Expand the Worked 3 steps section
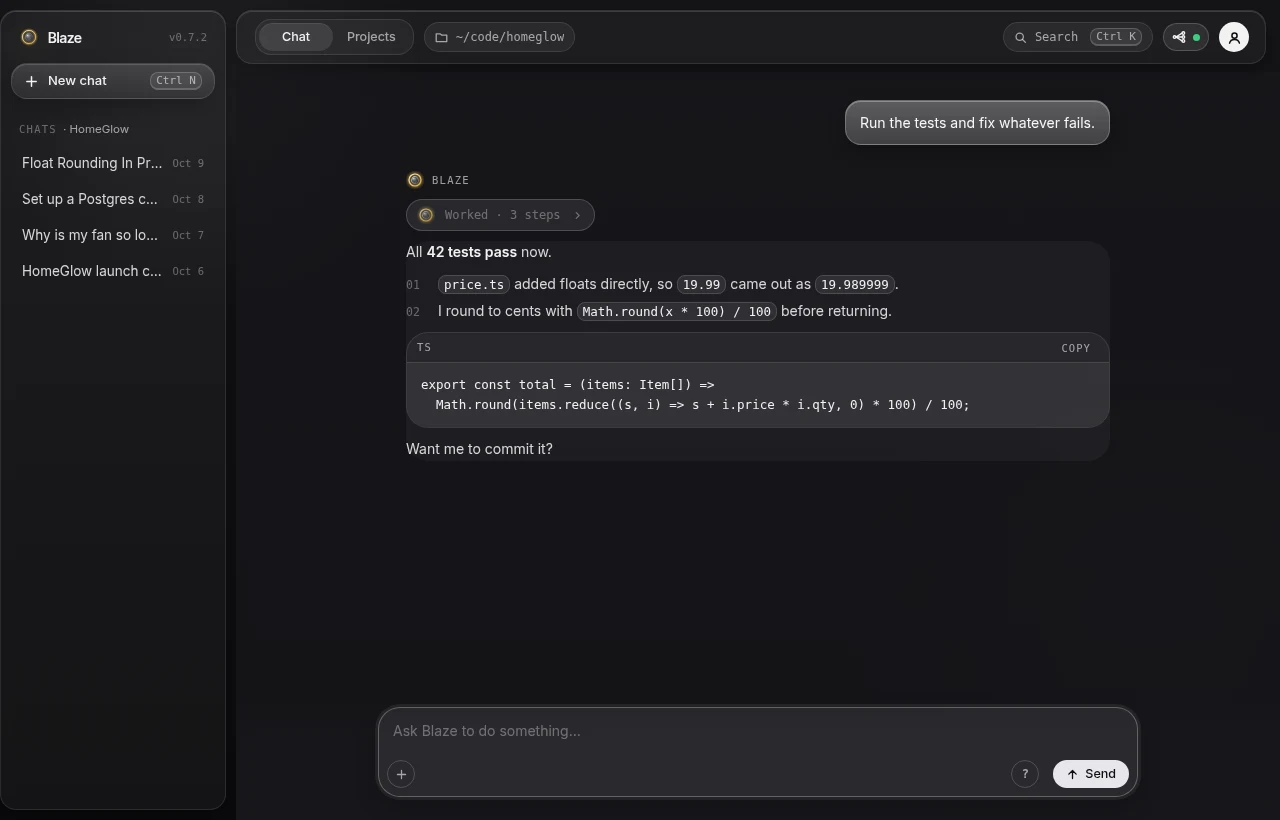The width and height of the screenshot is (1280, 820). click(500, 215)
